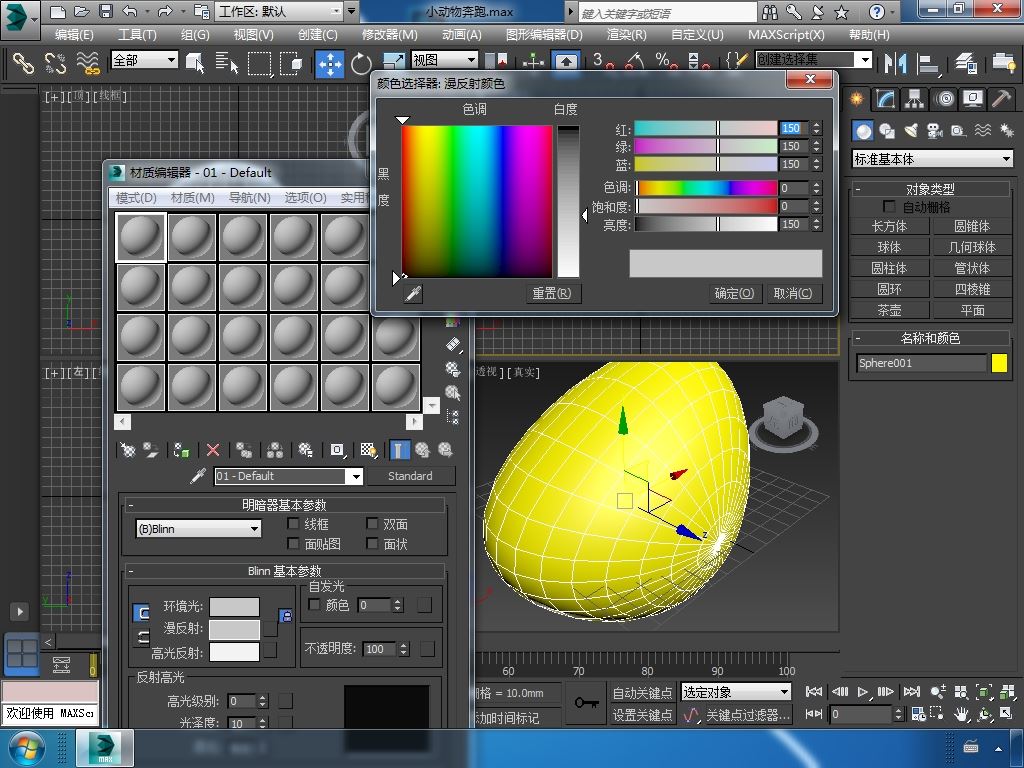Click the 漫反射 diffuse color swatch
The width and height of the screenshot is (1024, 768).
[x=234, y=630]
